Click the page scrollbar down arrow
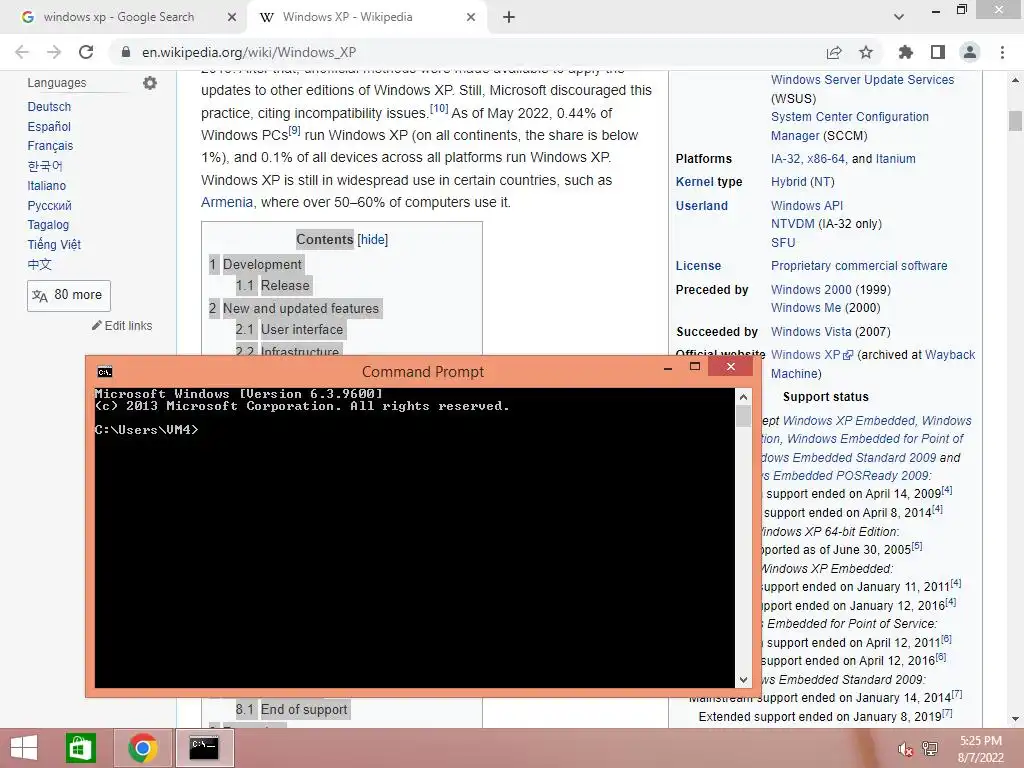Screen dimensions: 1024x768 (1015, 720)
